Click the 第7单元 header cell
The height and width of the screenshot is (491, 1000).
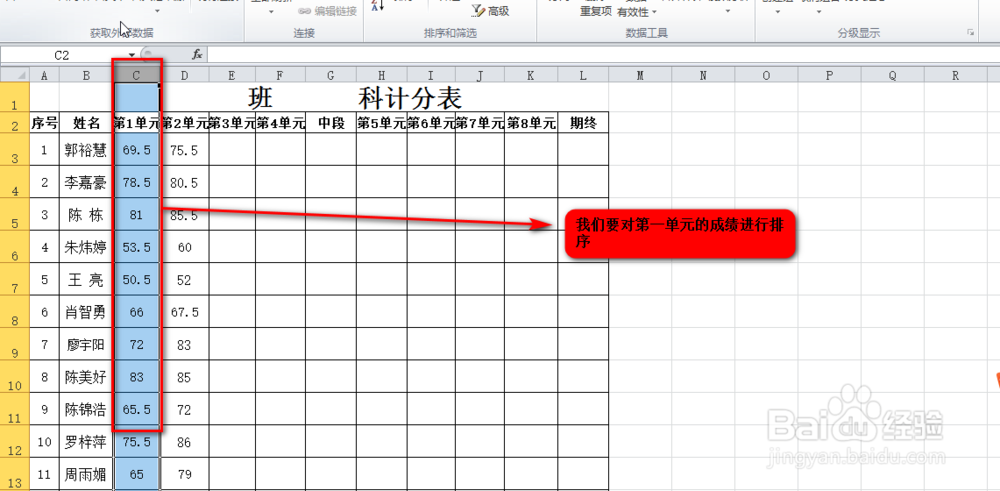(x=480, y=122)
